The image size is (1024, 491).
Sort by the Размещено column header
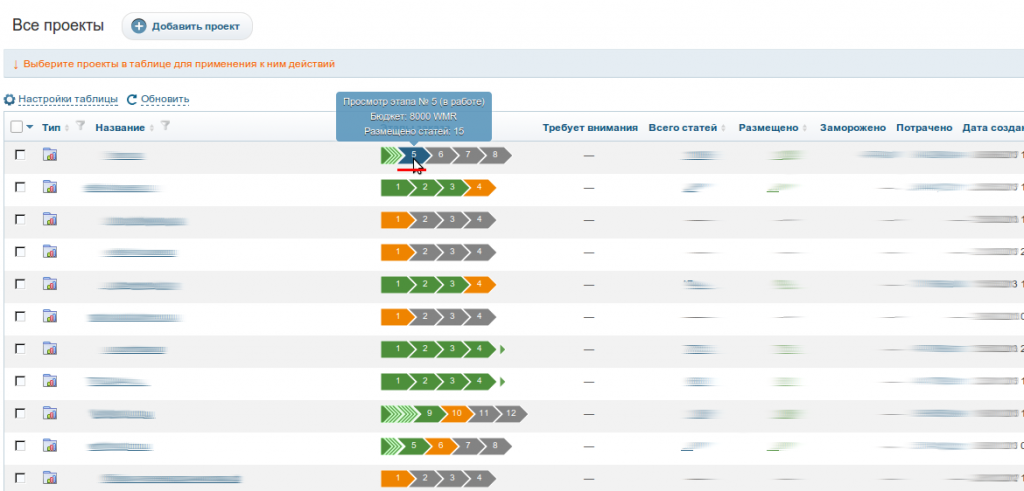769,127
